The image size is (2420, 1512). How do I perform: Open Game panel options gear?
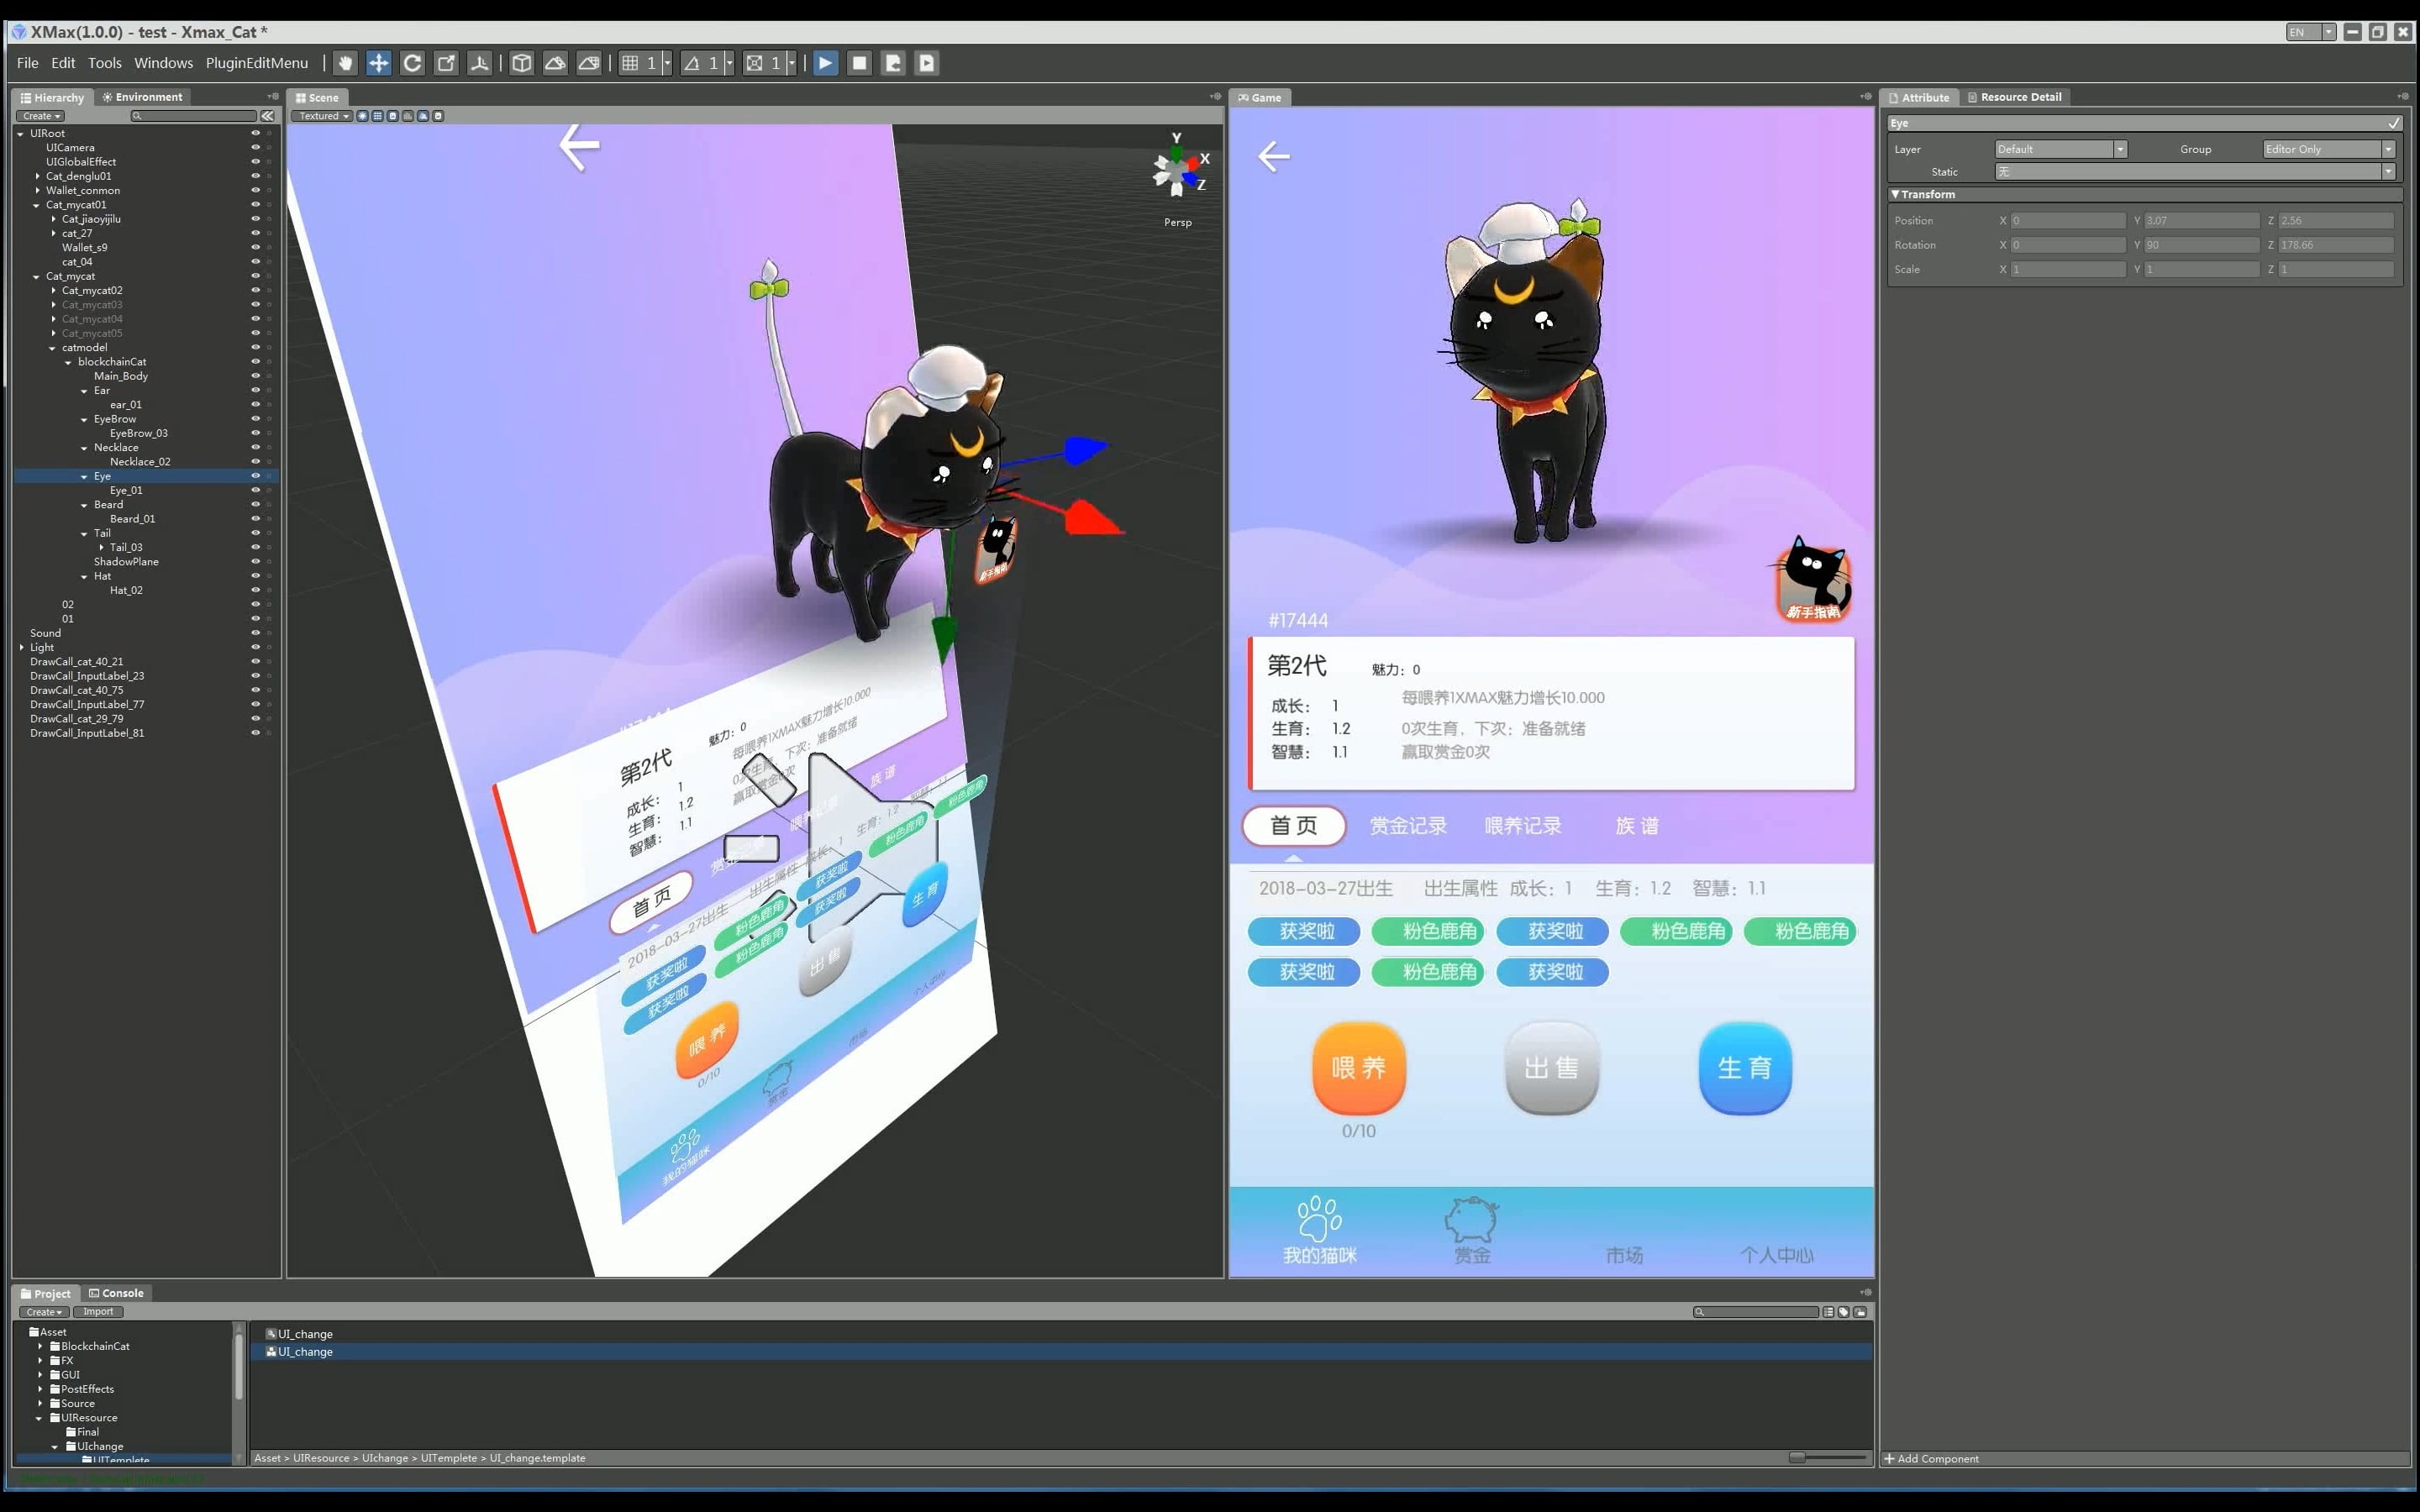[x=1865, y=97]
